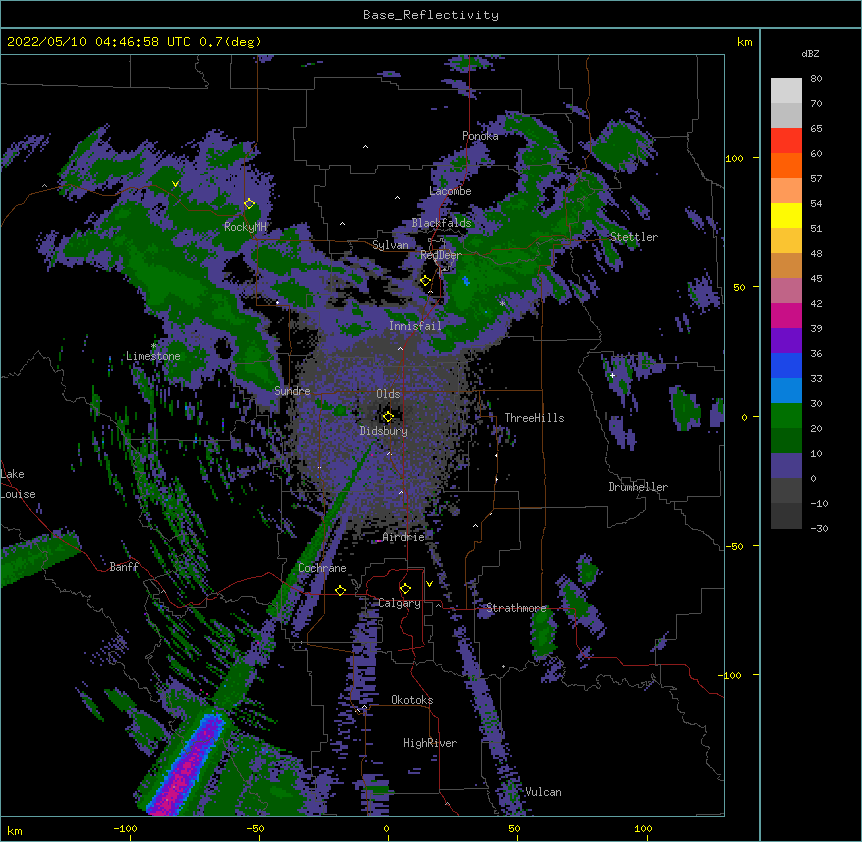Click the Strathmore label
Image resolution: width=862 pixels, height=842 pixels.
click(x=516, y=608)
